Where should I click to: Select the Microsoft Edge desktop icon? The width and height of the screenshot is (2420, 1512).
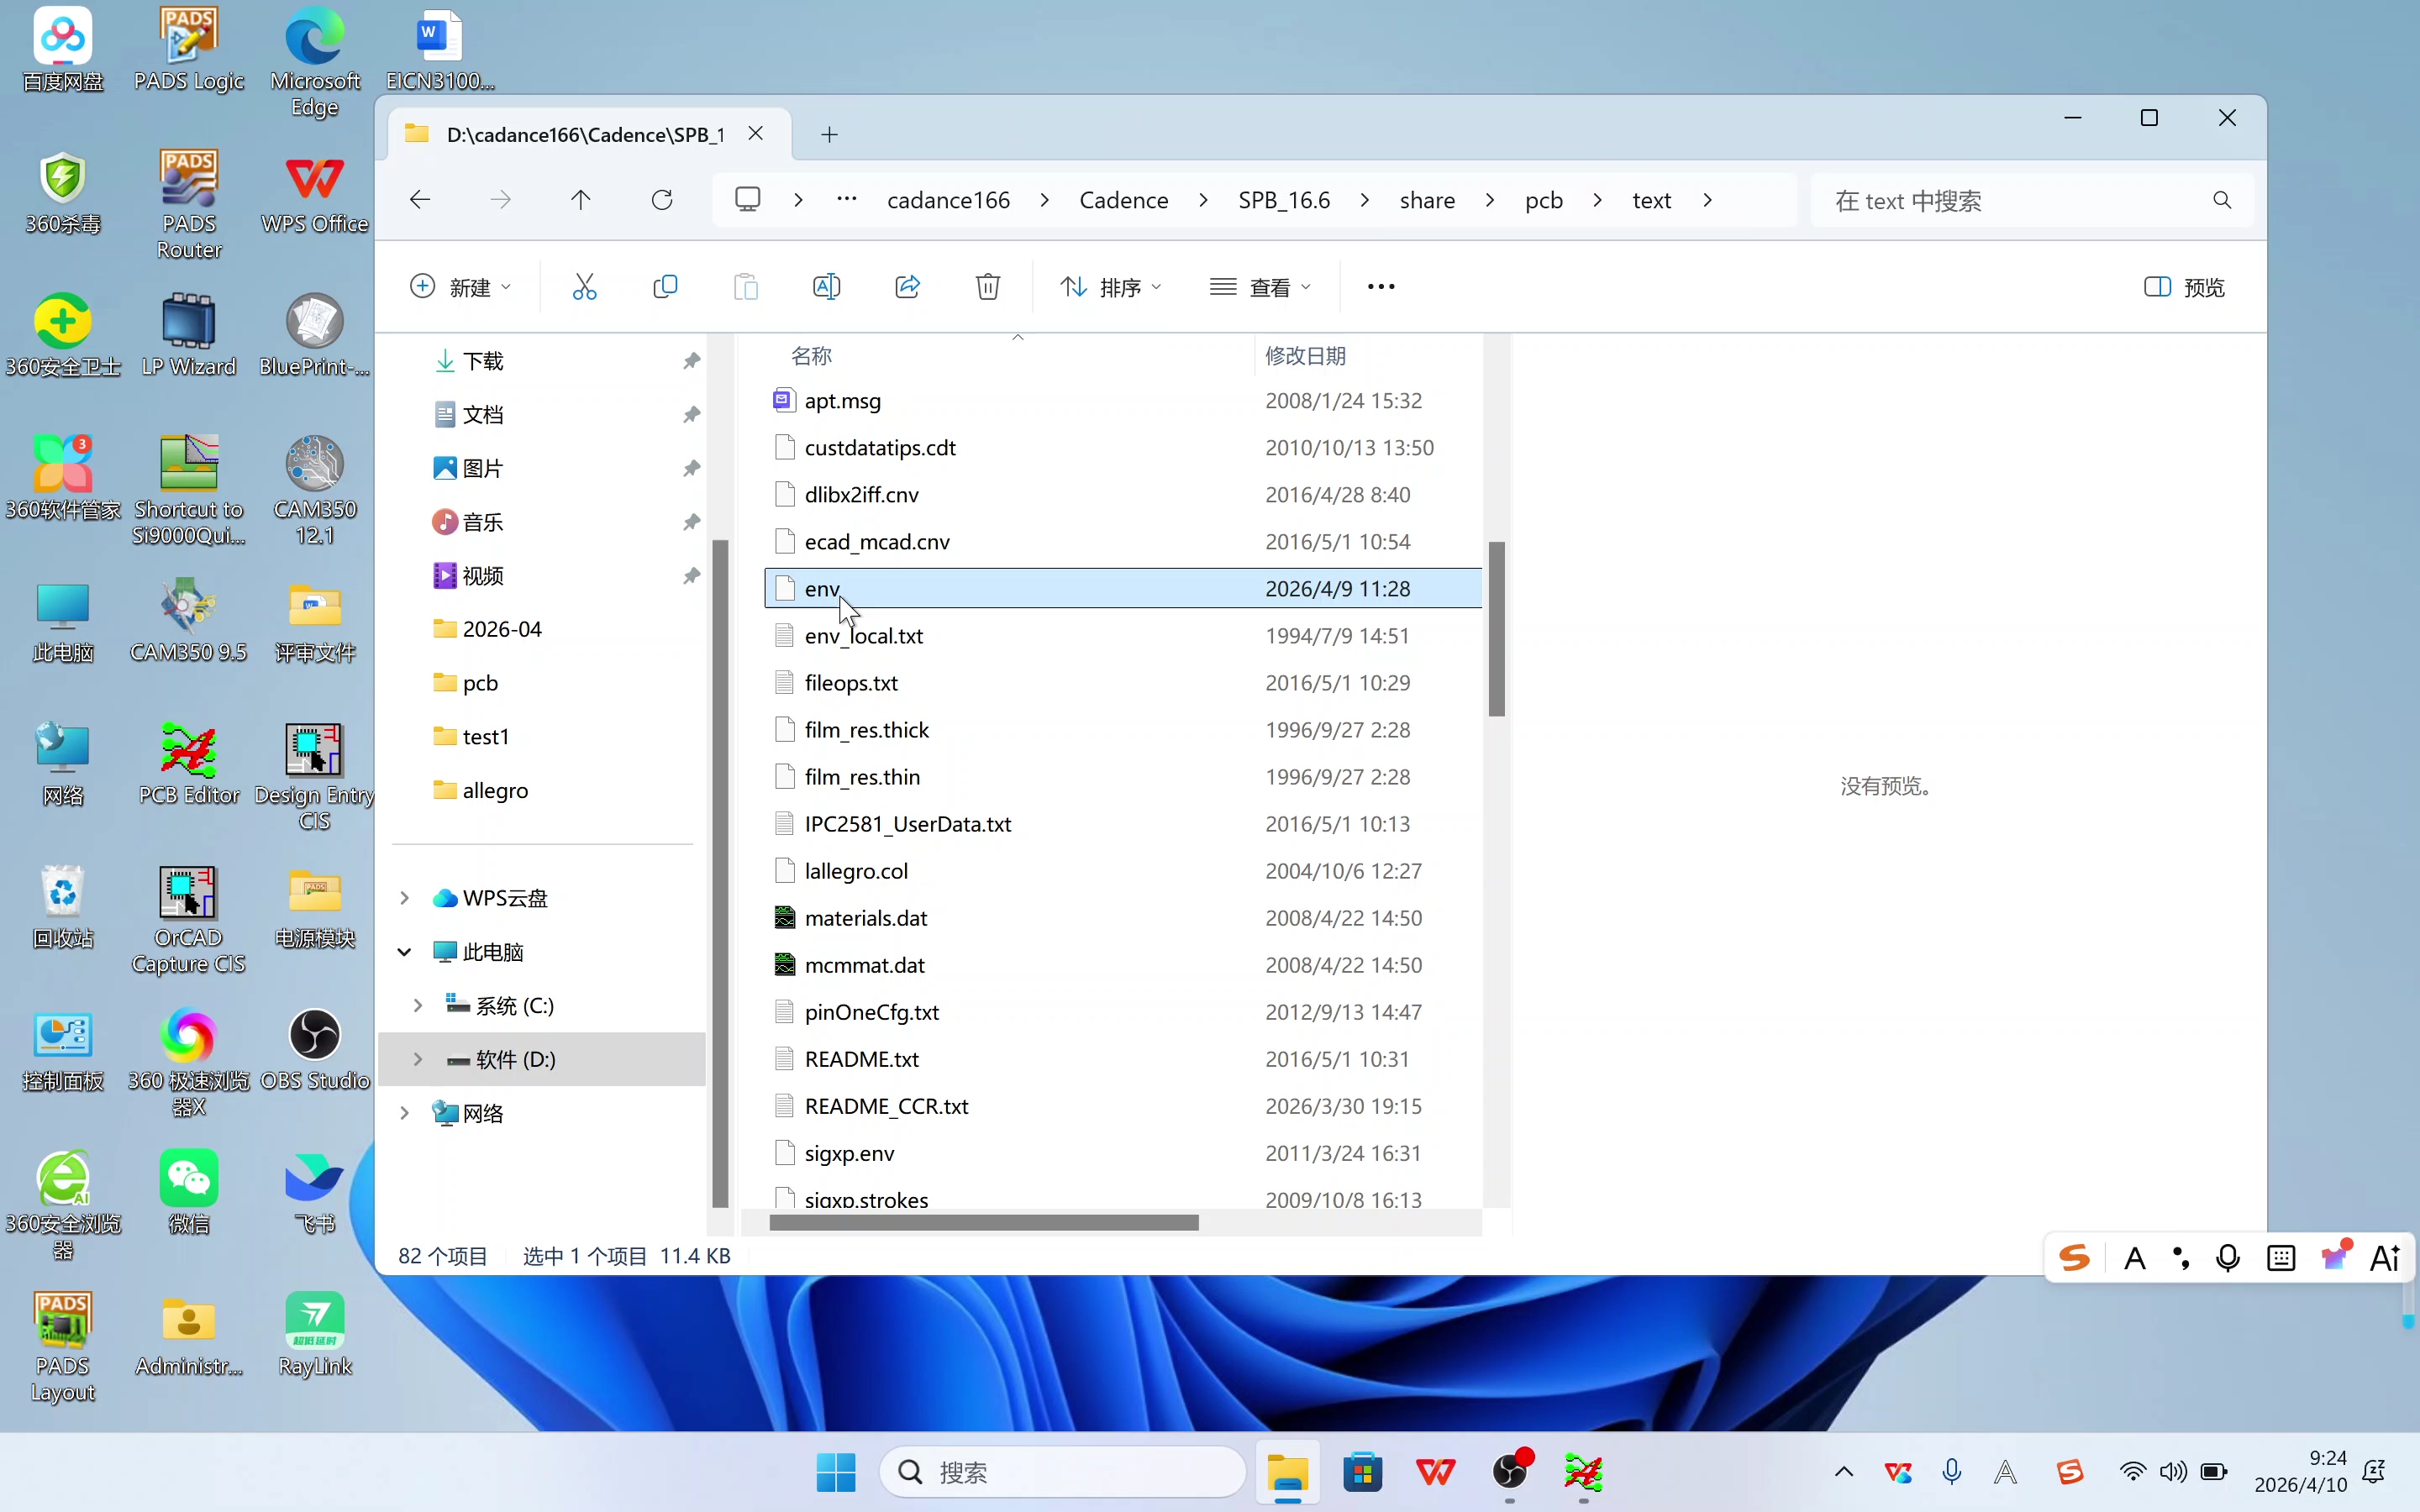coord(315,63)
